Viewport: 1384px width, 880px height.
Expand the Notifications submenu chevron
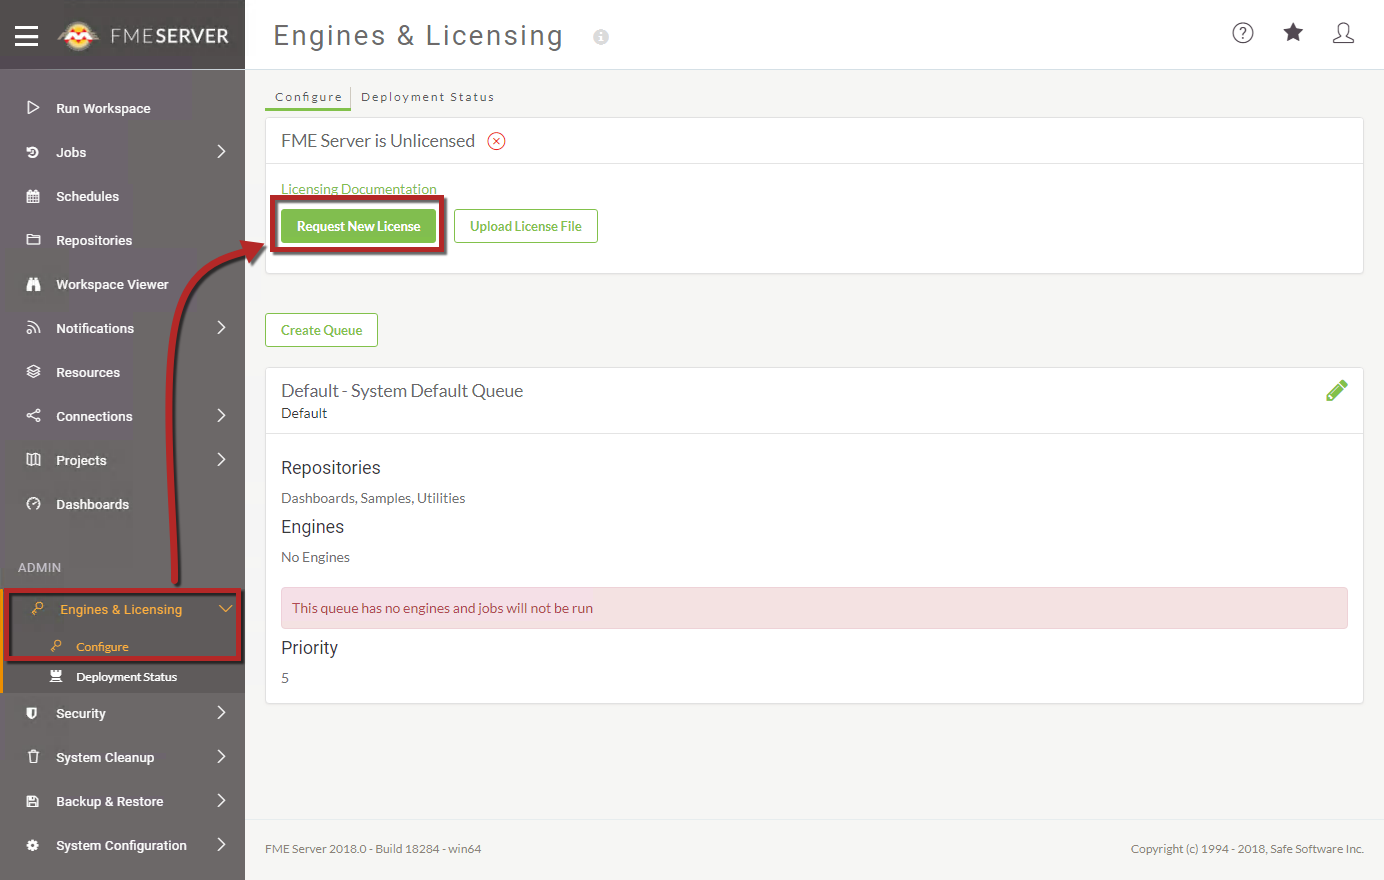pyautogui.click(x=222, y=328)
